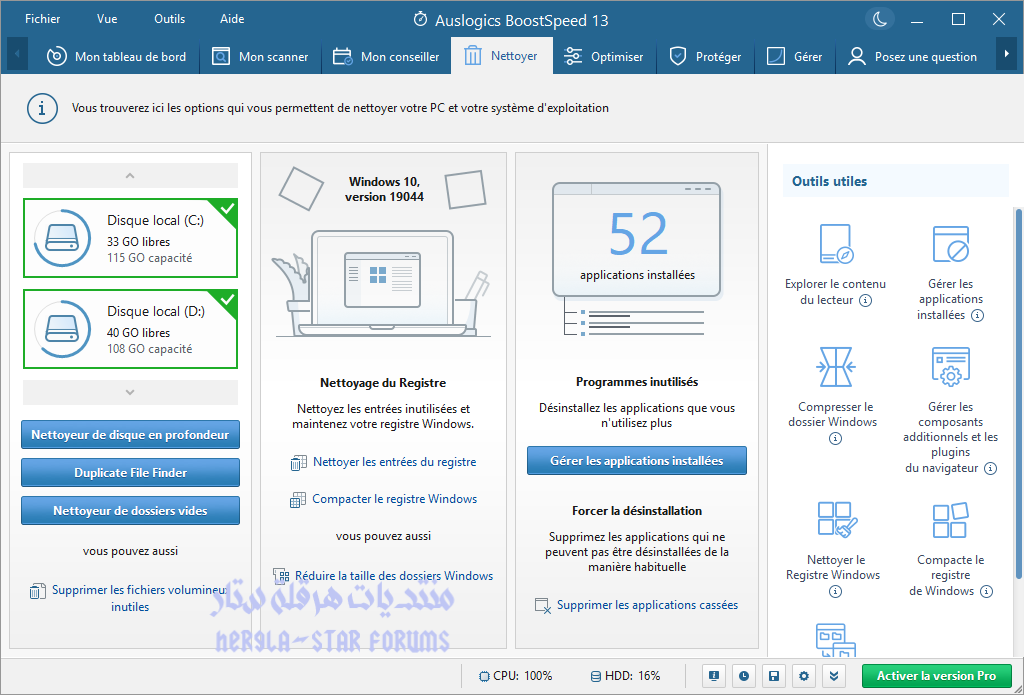Open the Outils menu
Image resolution: width=1024 pixels, height=695 pixels.
(170, 19)
